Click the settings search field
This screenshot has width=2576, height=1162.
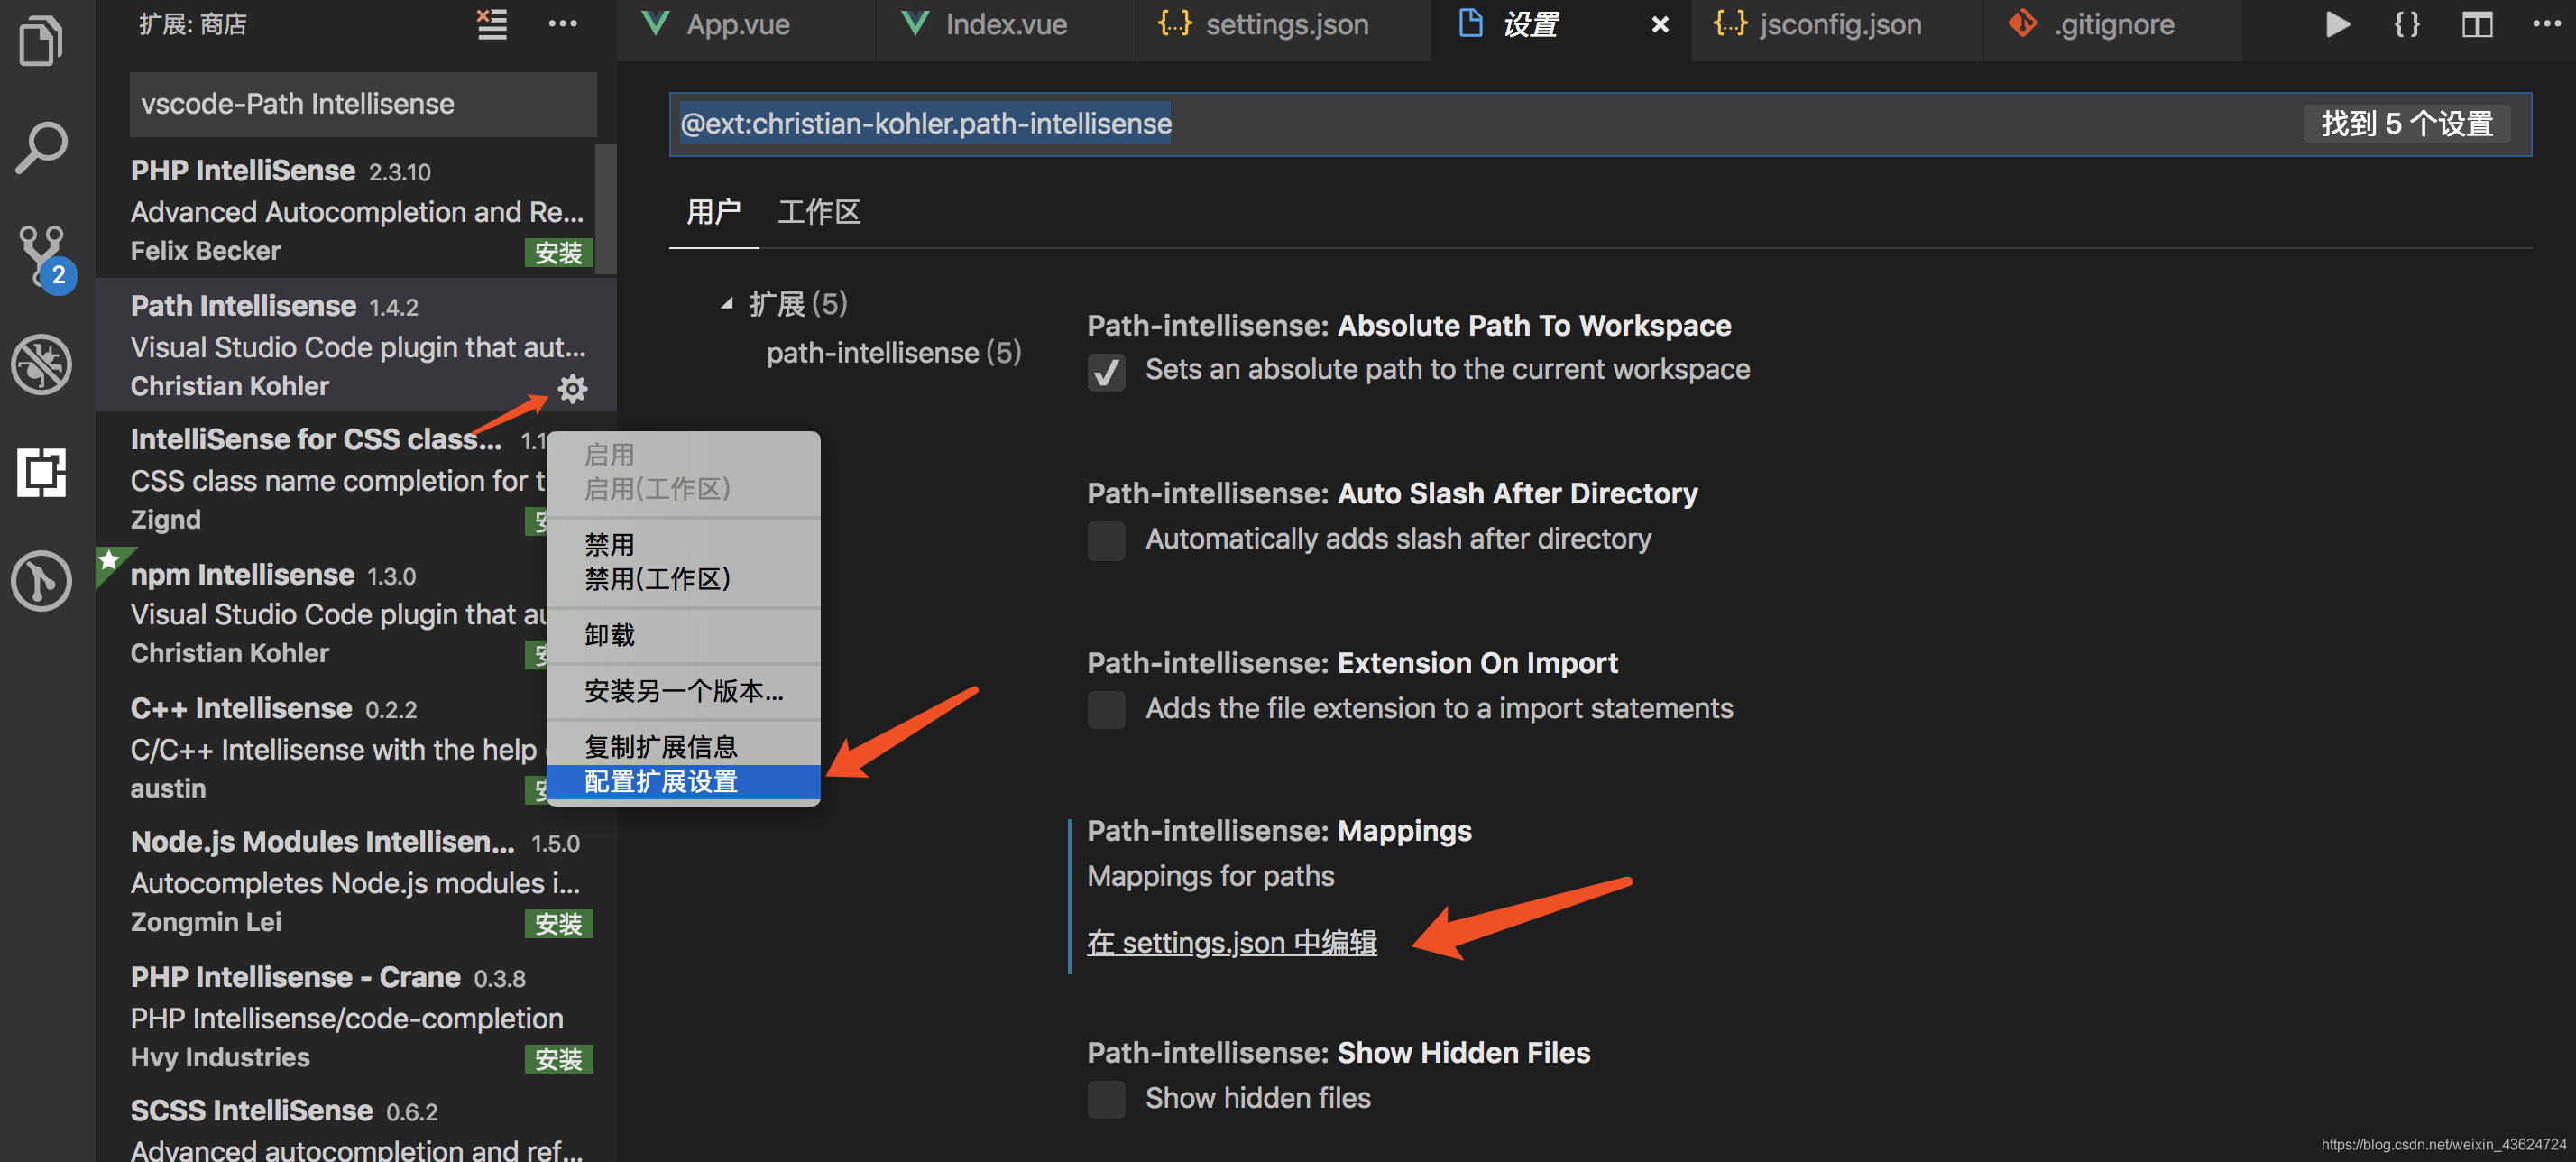pos(1600,124)
